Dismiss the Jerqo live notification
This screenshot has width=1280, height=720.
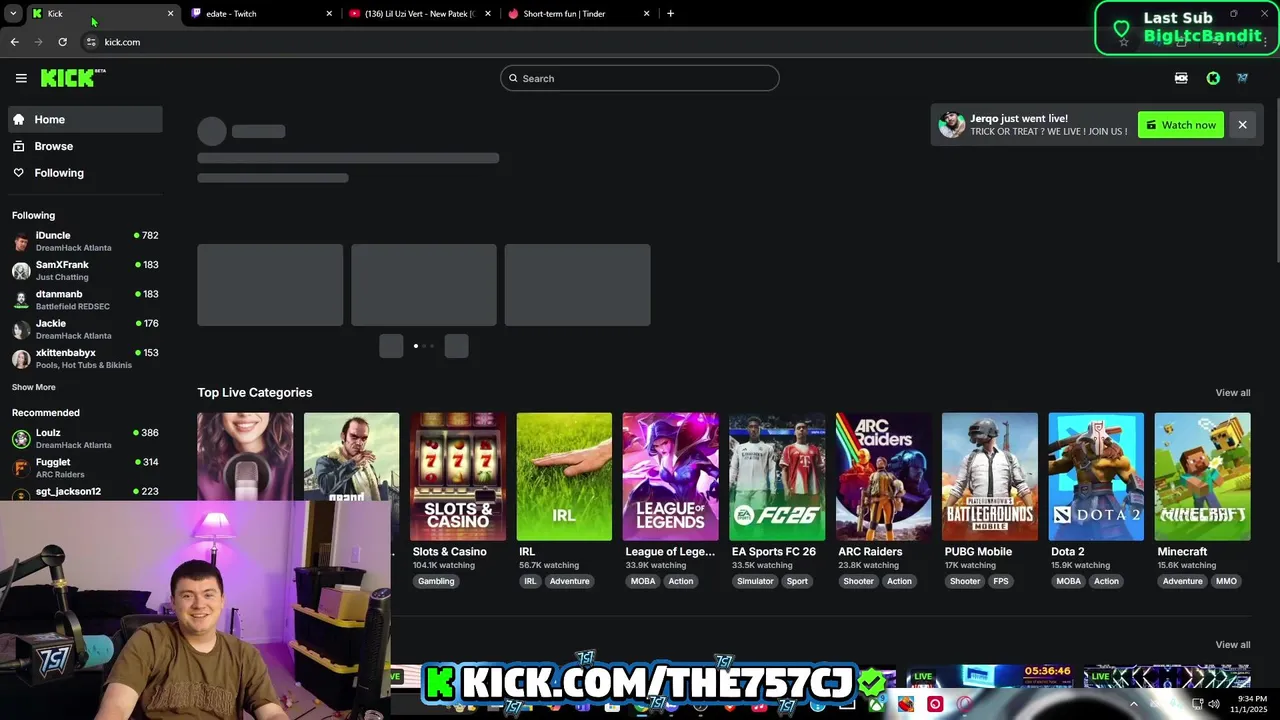pyautogui.click(x=1242, y=125)
